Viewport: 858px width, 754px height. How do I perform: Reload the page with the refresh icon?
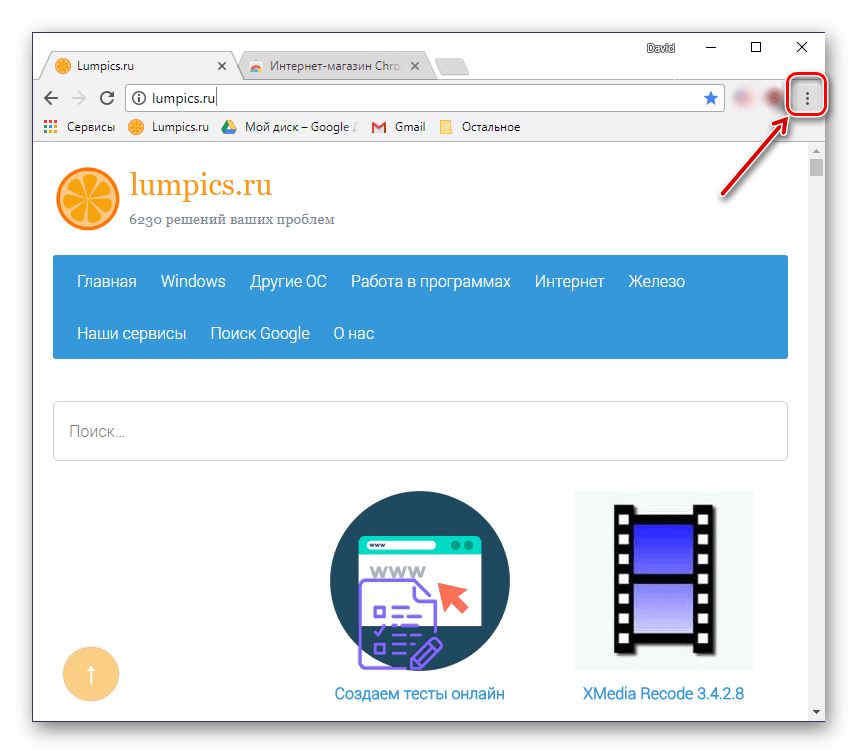(107, 98)
